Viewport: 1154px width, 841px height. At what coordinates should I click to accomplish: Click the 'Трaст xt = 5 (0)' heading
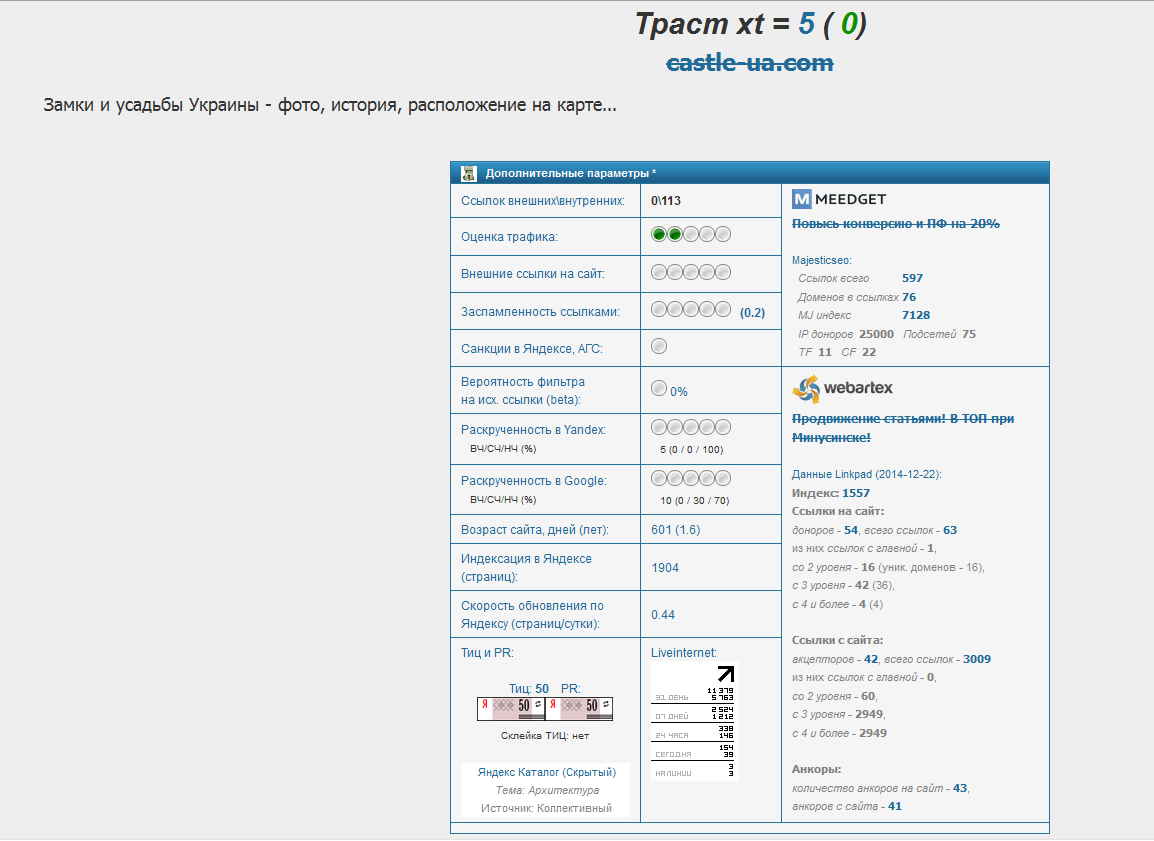(x=751, y=24)
